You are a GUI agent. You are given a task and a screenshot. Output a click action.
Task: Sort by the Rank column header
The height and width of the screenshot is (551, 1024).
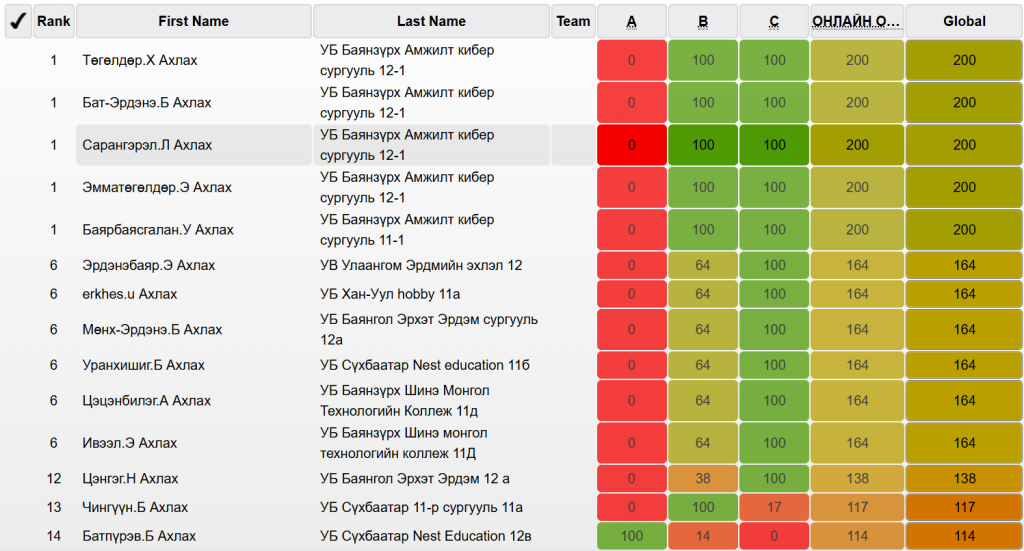pyautogui.click(x=54, y=21)
